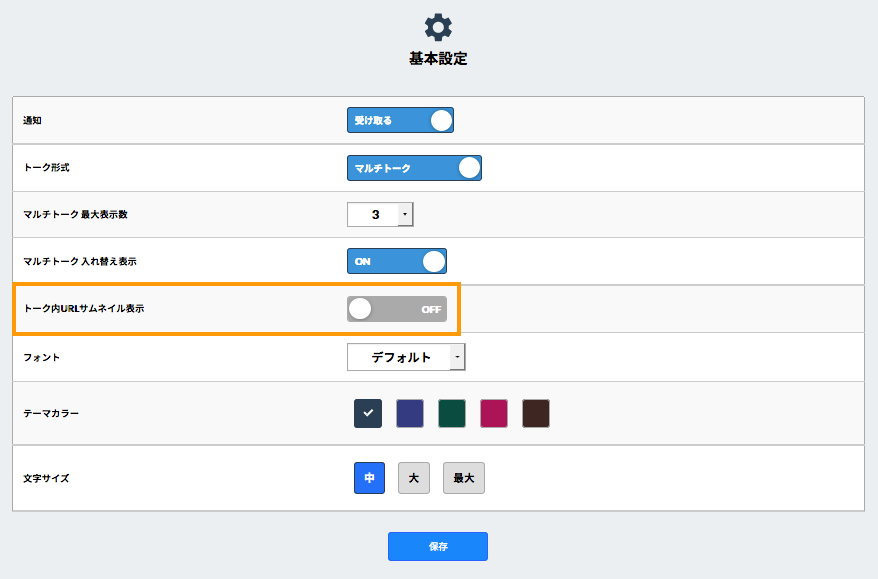
Task: Choose the indigo blue theme color
Action: tap(410, 413)
